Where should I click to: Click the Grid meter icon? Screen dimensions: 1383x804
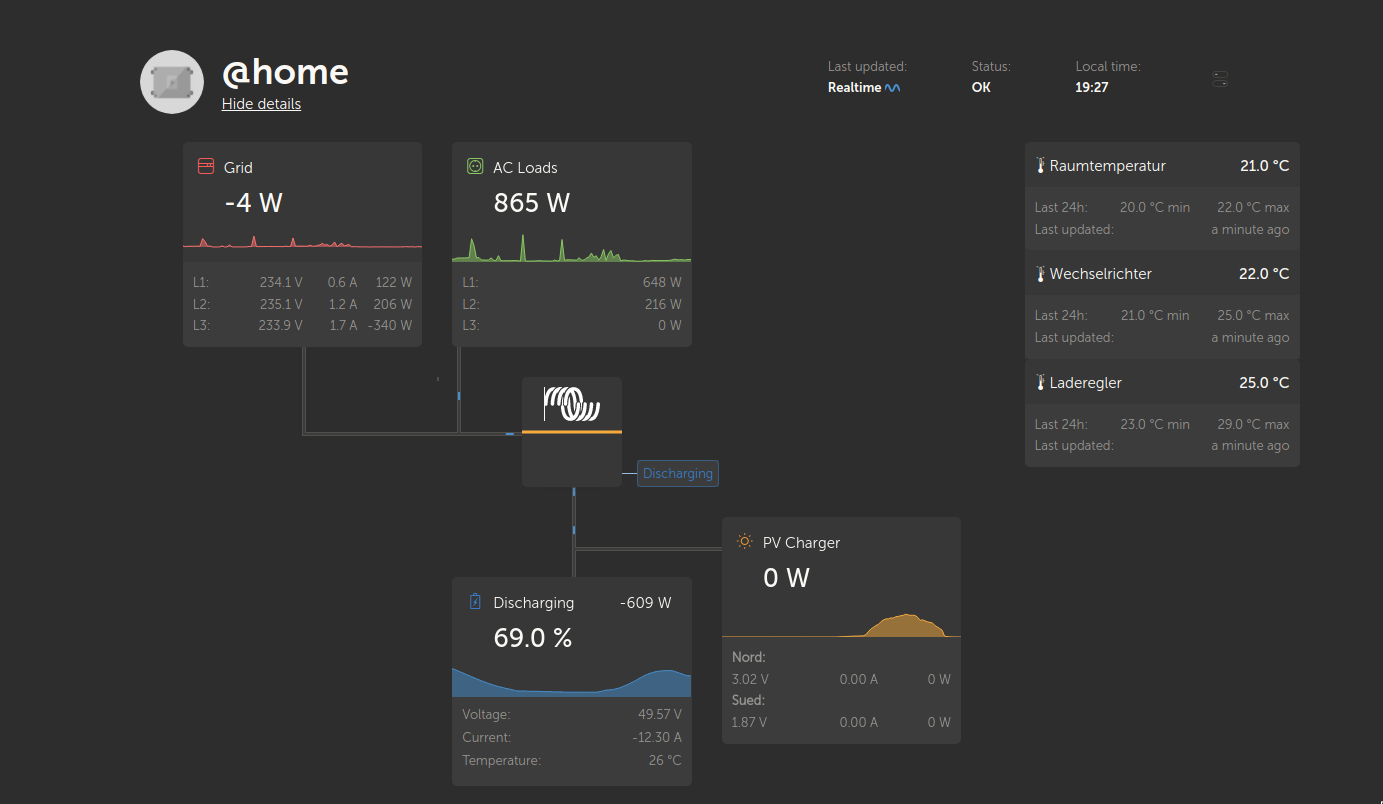(205, 166)
